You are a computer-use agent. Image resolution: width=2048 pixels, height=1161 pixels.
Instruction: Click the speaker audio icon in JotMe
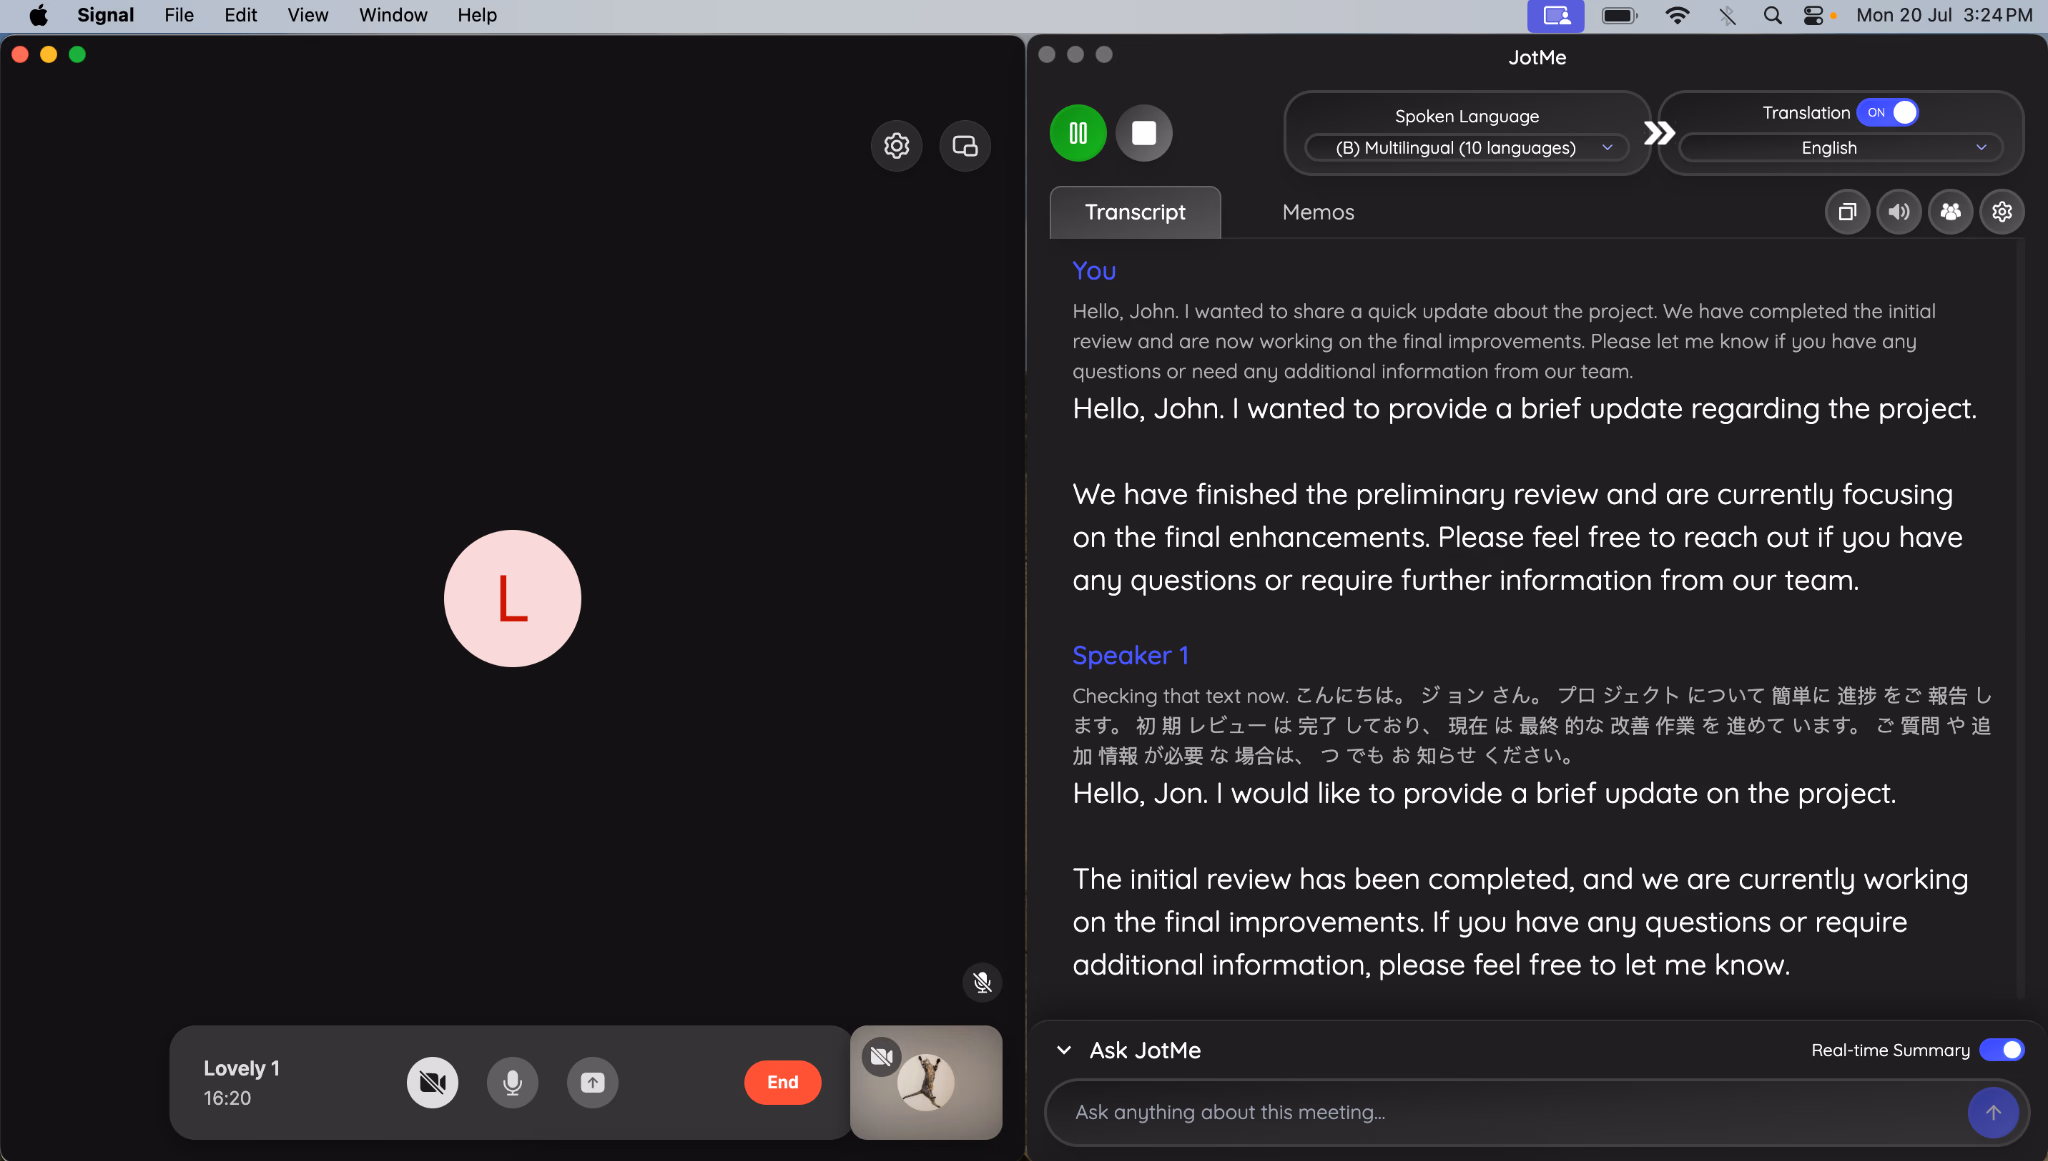click(1899, 212)
